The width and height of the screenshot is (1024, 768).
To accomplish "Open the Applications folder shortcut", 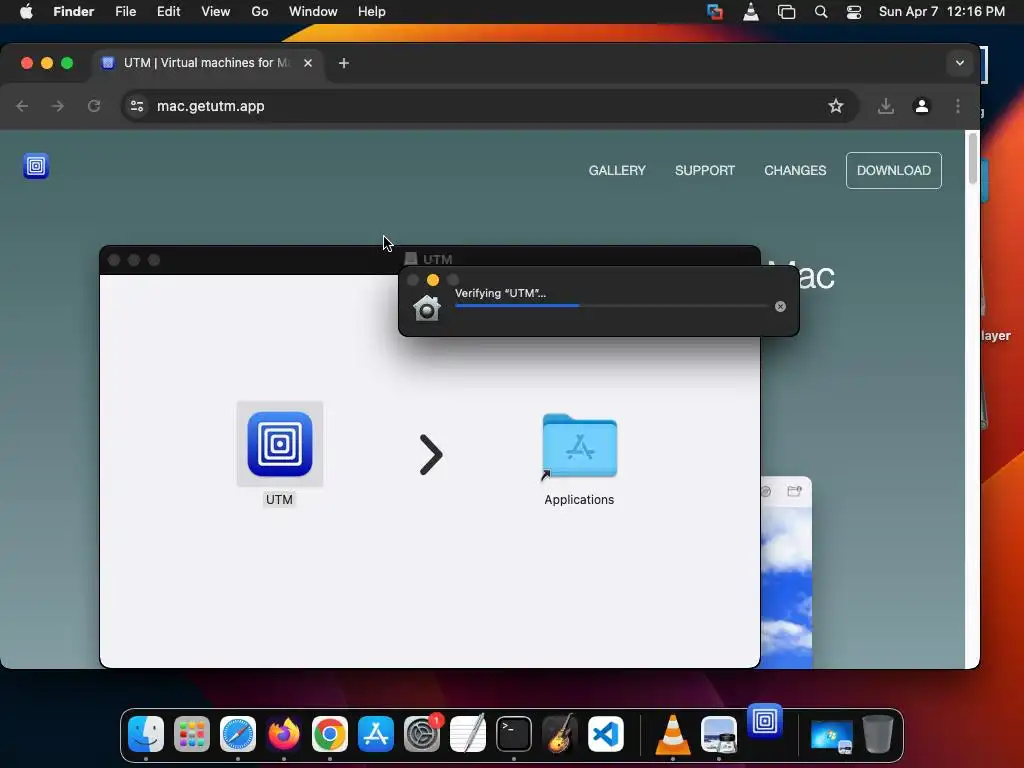I will point(579,446).
